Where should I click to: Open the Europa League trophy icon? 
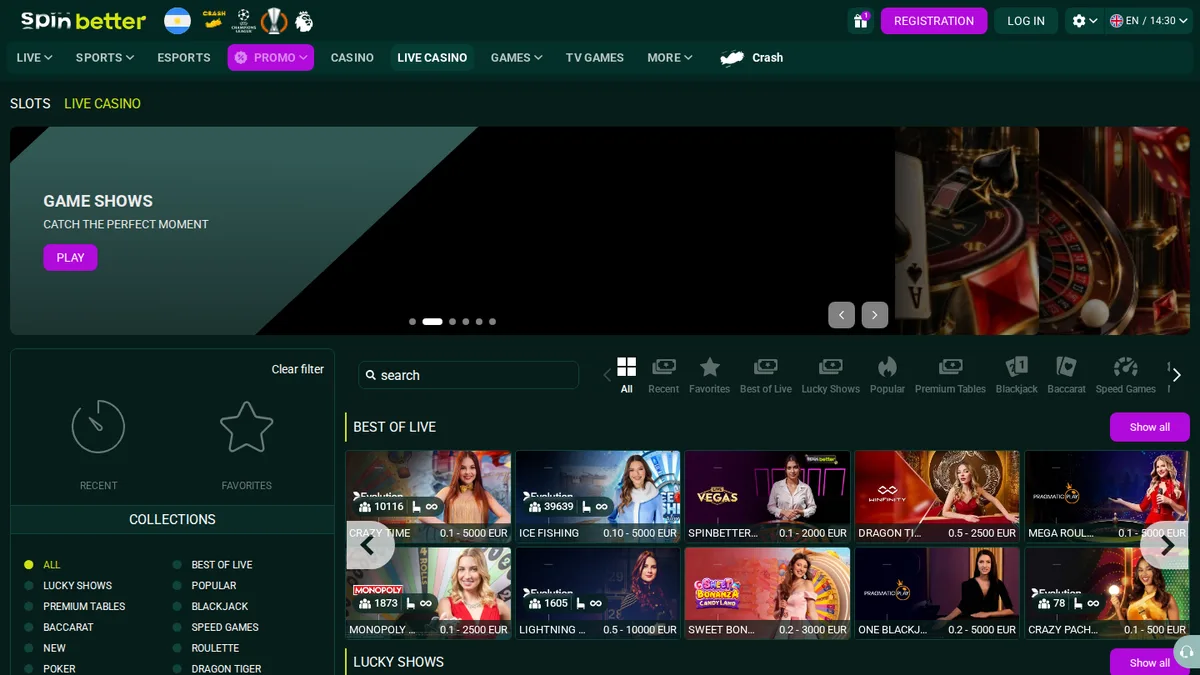(274, 20)
